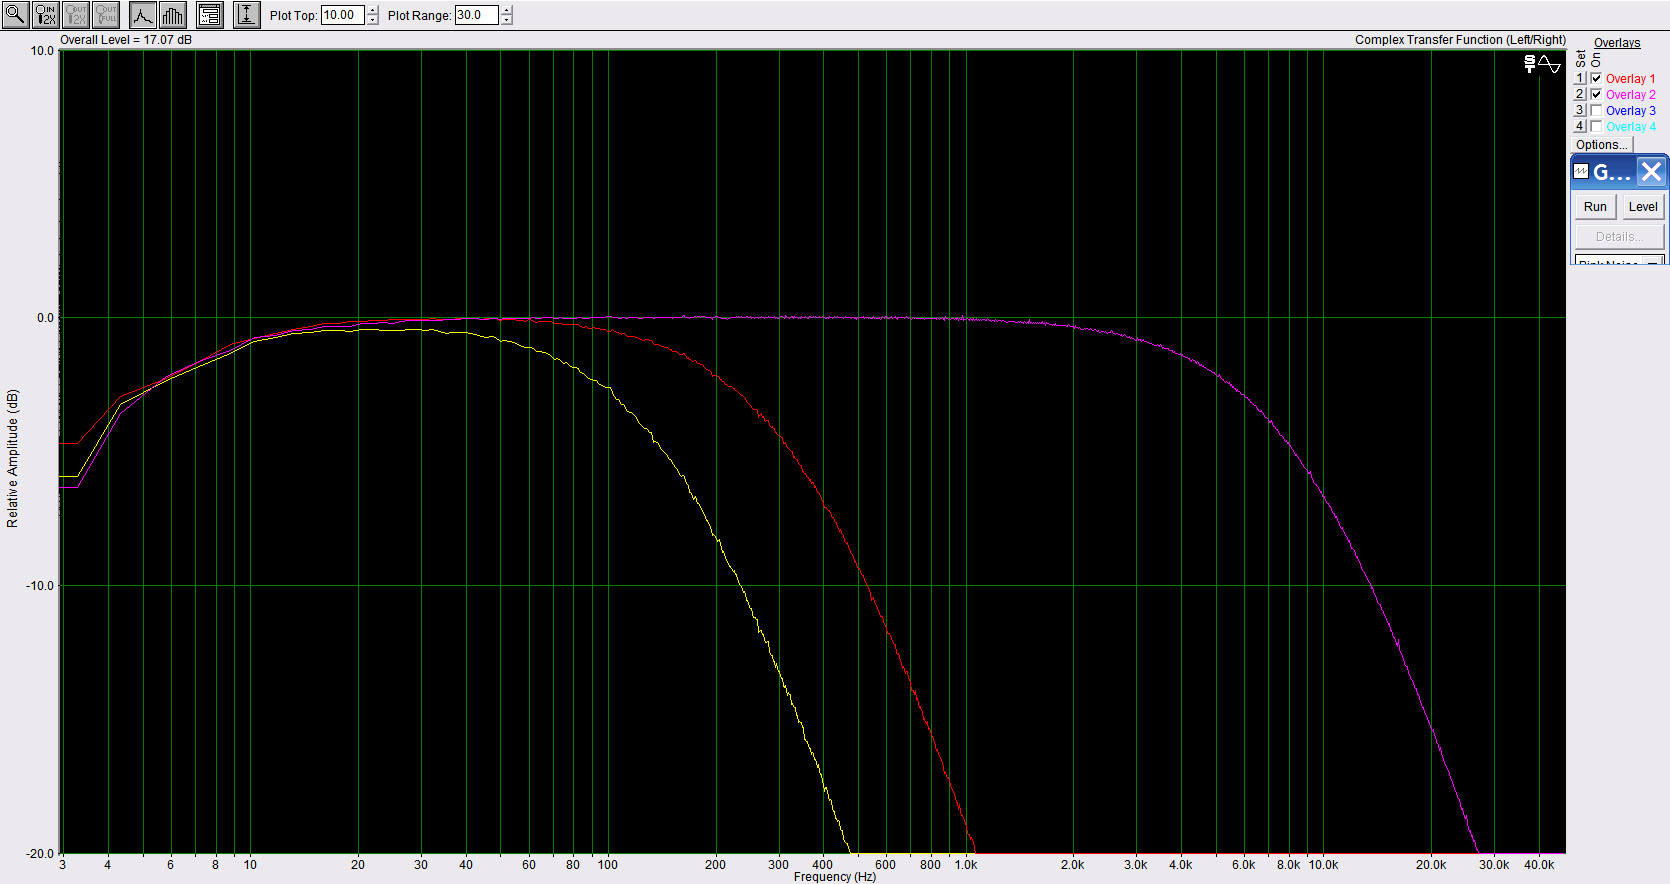Viewport: 1670px width, 884px height.
Task: Click the generator window title icon
Action: tap(1581, 172)
